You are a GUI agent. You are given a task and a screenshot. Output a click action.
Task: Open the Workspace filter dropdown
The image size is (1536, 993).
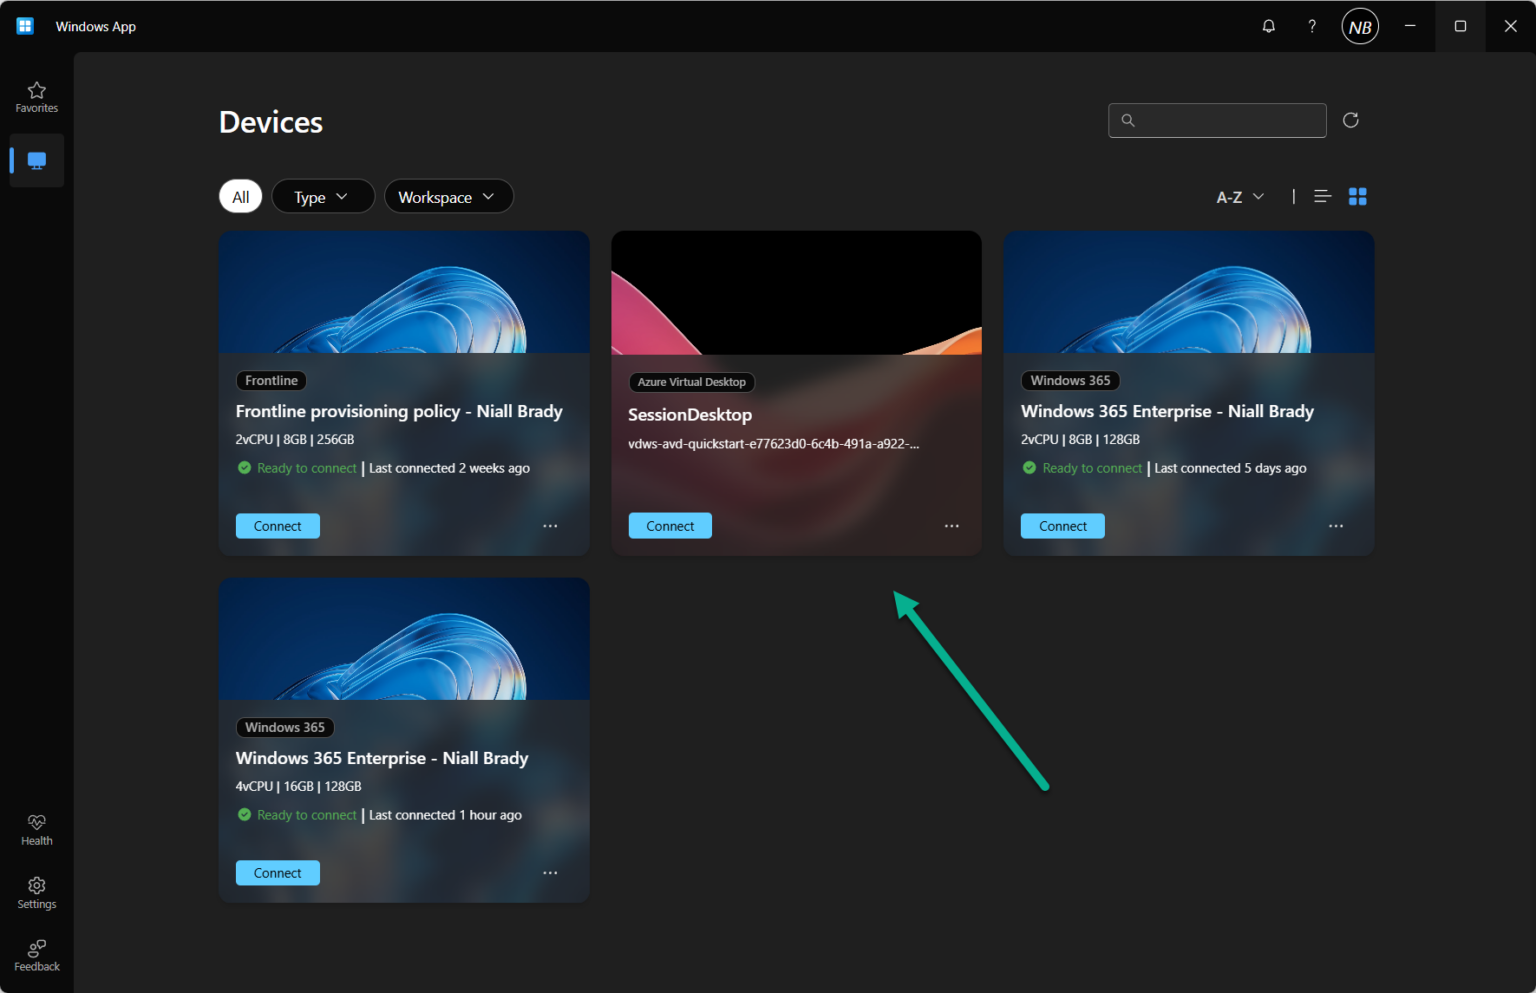448,196
